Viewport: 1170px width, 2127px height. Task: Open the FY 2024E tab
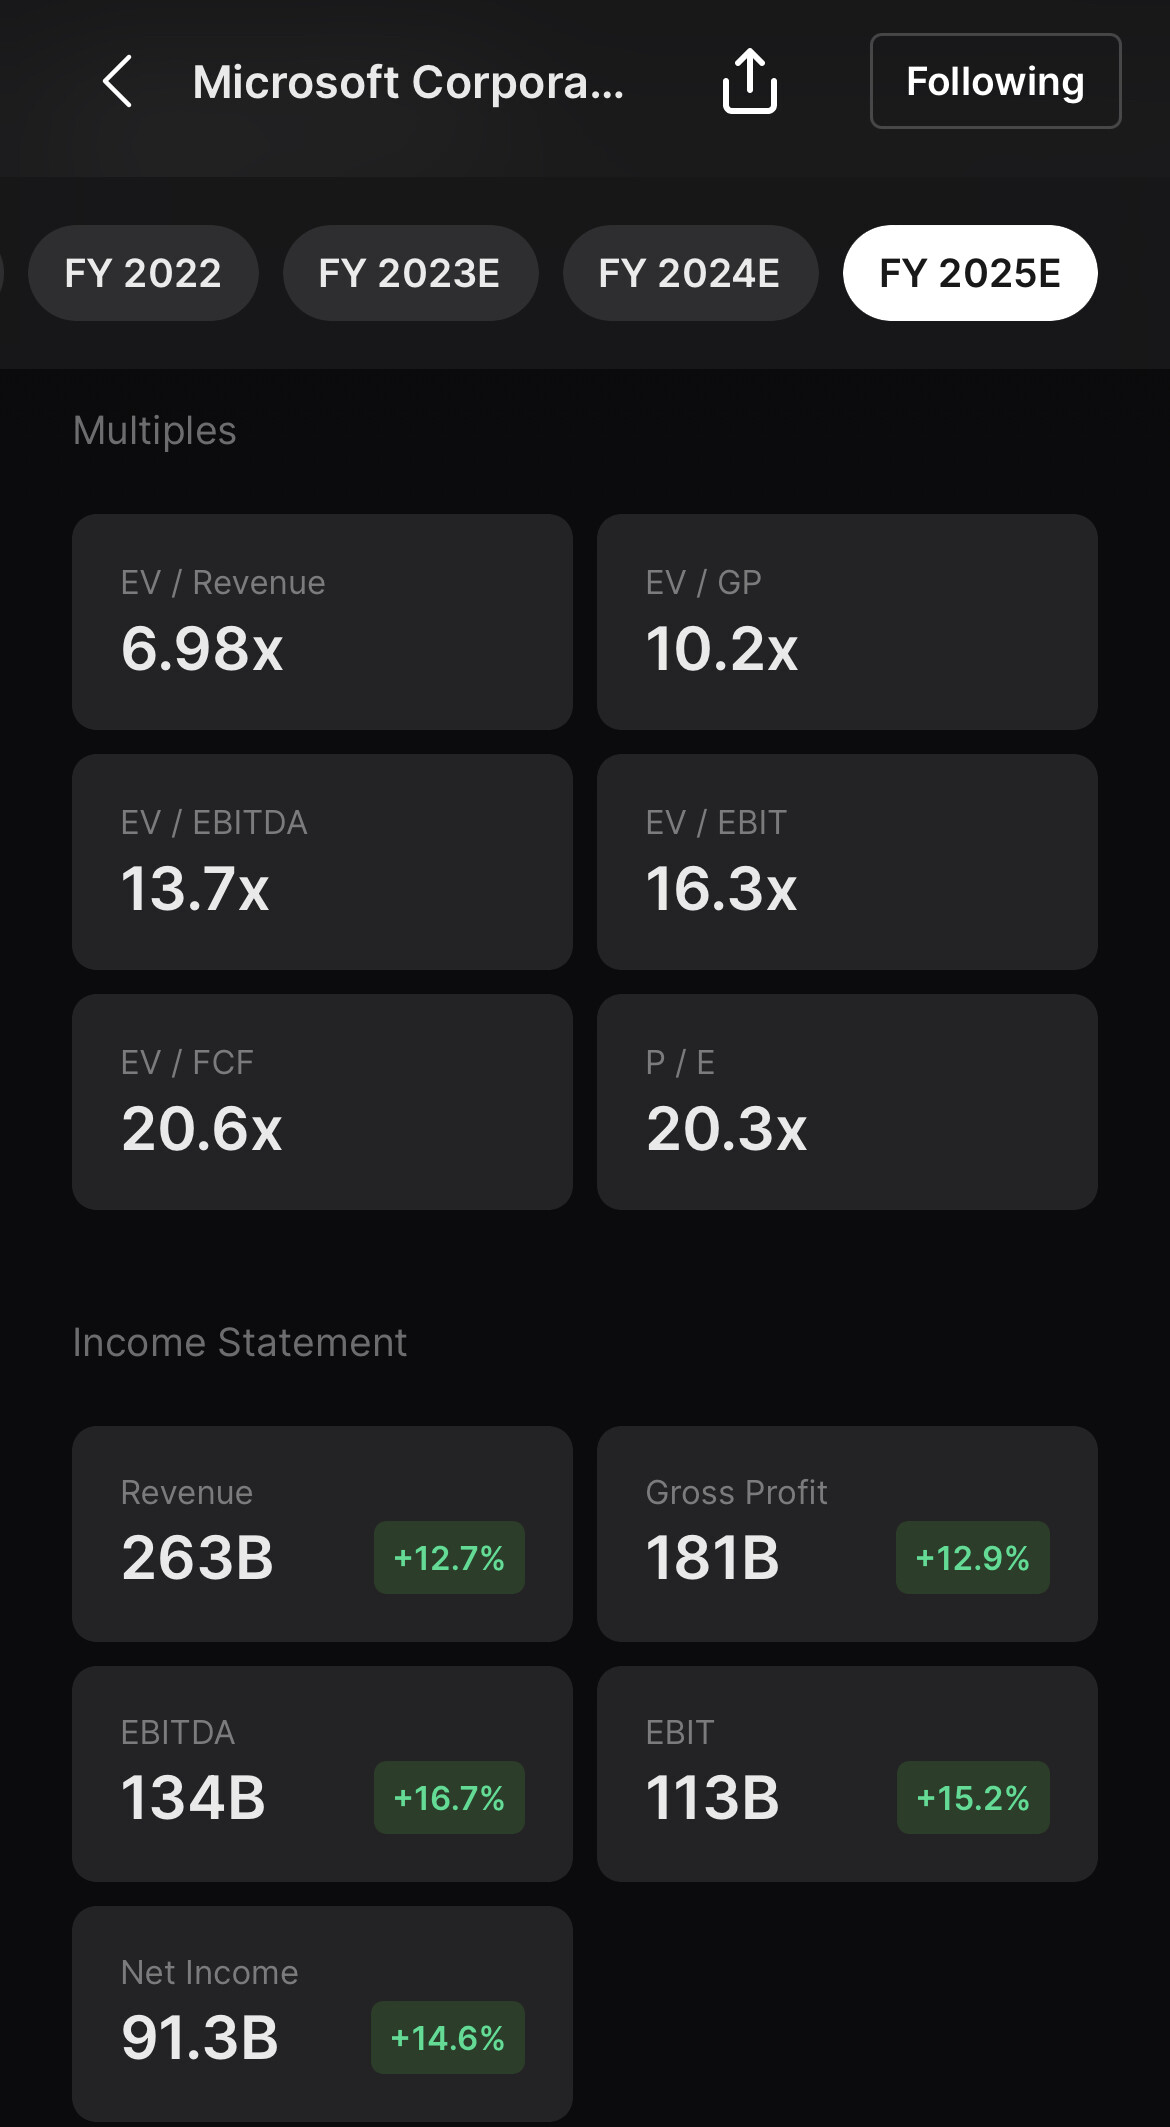(690, 273)
